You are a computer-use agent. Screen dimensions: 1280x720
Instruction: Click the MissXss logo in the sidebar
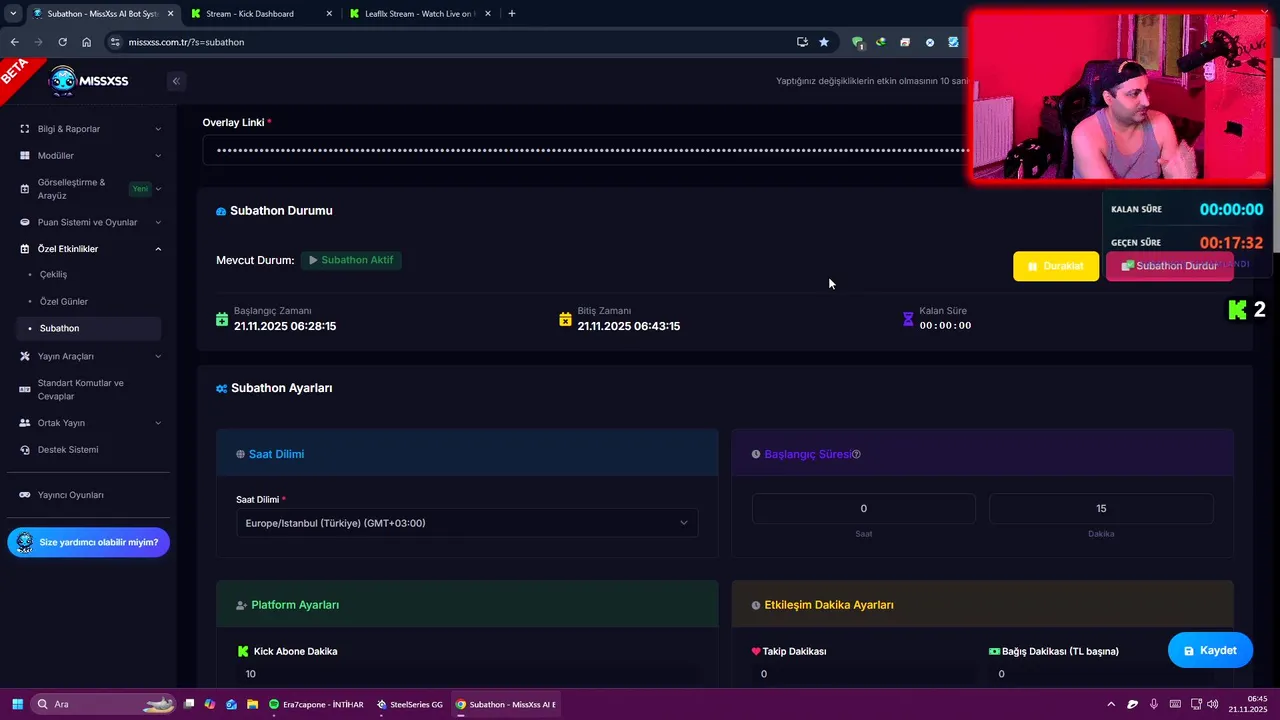pyautogui.click(x=89, y=81)
